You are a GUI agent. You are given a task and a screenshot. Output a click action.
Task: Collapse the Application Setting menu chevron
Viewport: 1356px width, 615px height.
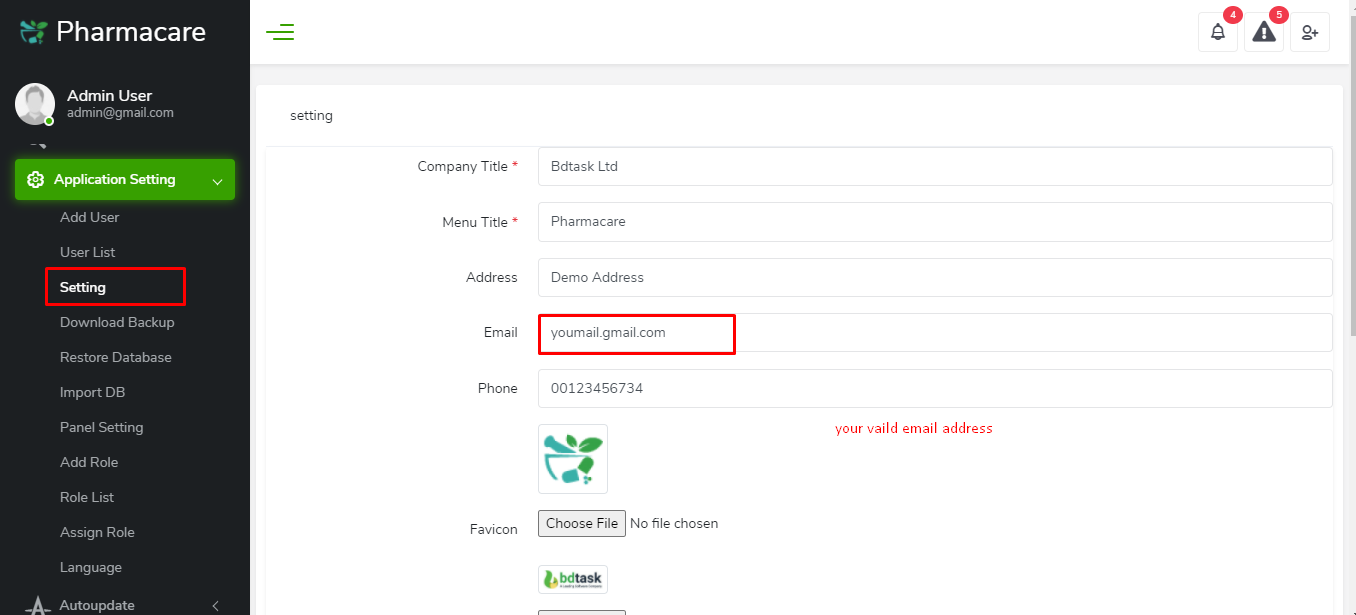[x=217, y=181]
